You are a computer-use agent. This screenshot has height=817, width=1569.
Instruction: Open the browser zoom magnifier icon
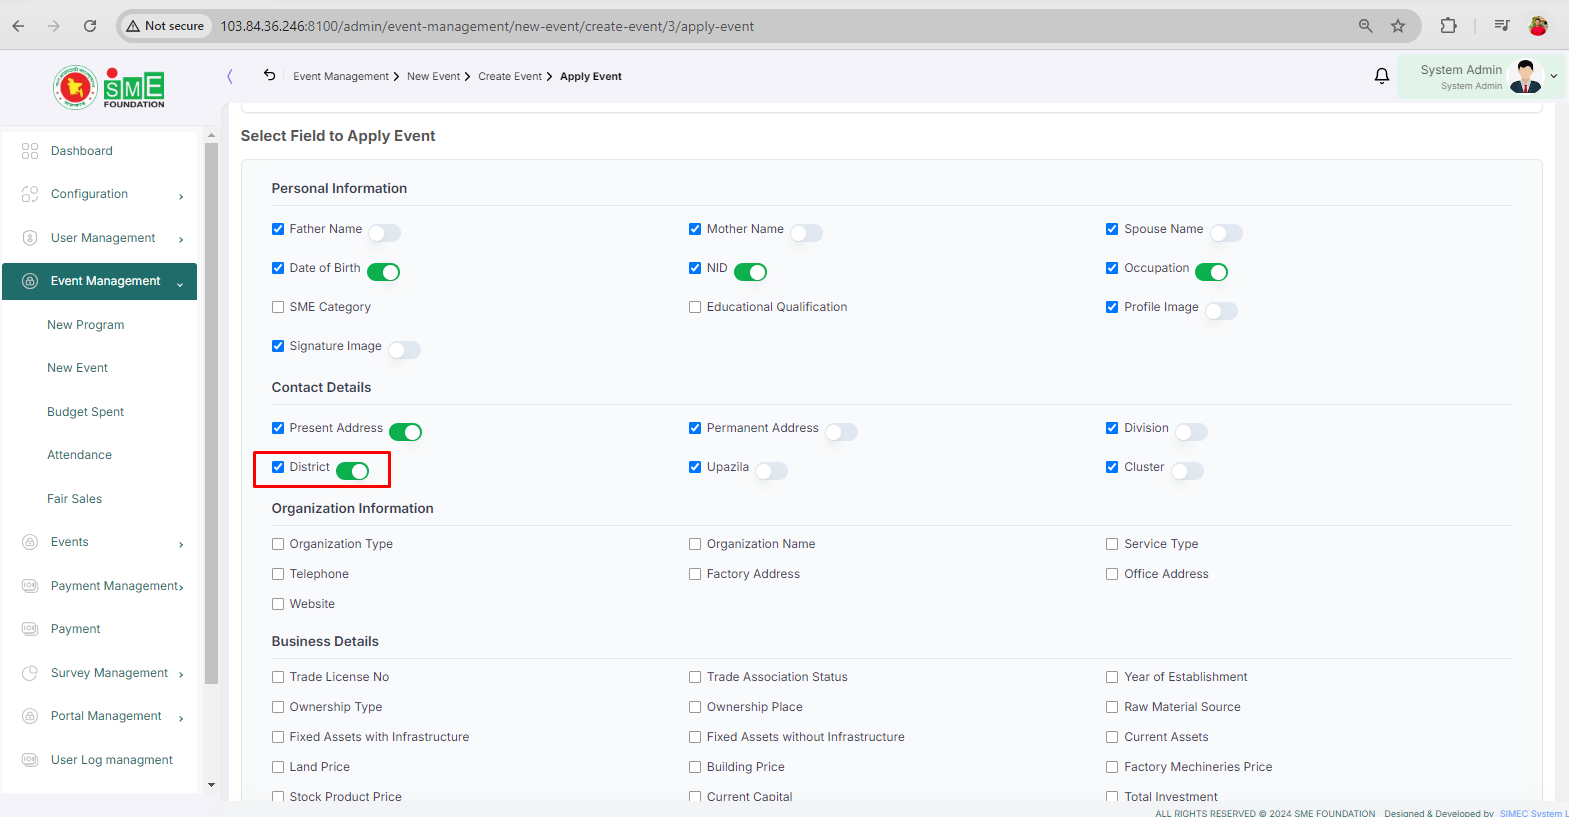[1366, 26]
